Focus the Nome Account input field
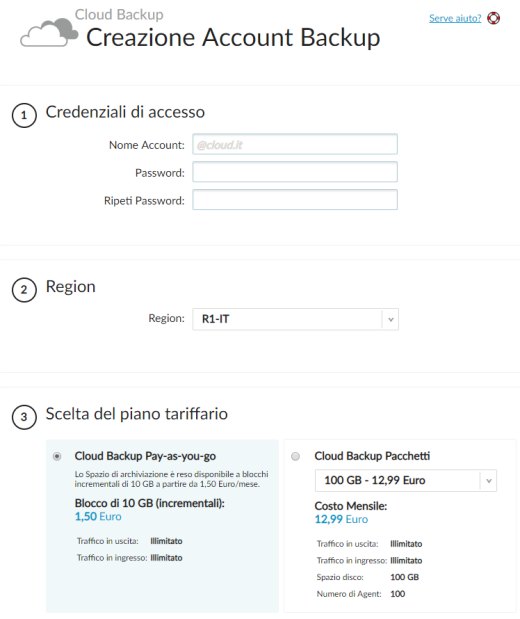Screen dimensions: 520x619 295,144
